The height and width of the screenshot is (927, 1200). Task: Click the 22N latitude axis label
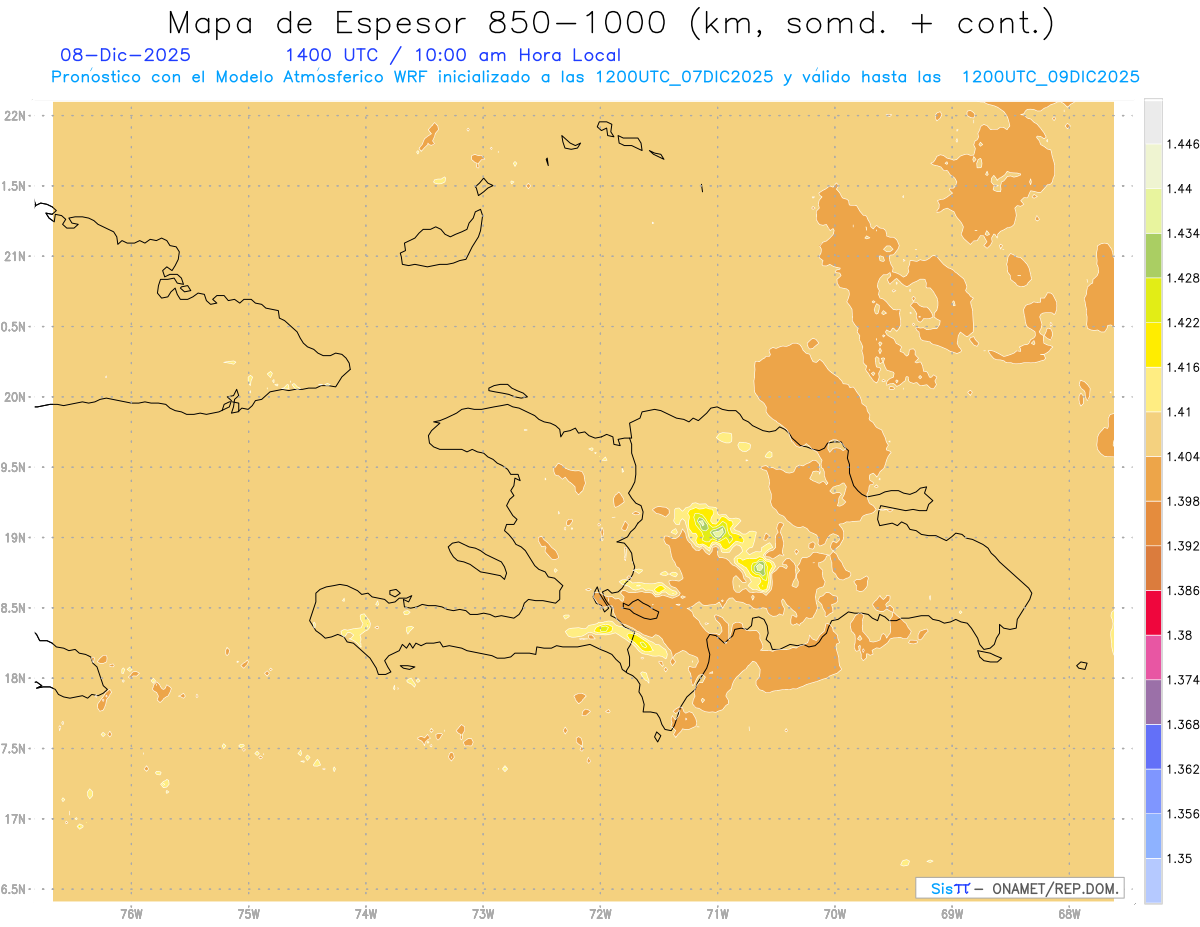16,116
